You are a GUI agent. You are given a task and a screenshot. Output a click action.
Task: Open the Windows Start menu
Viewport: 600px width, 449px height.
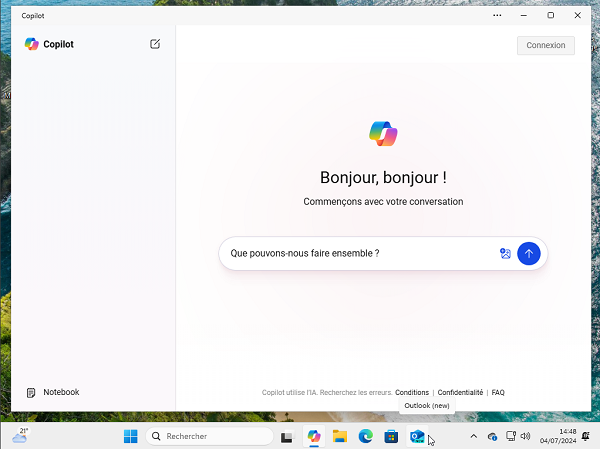coord(131,436)
